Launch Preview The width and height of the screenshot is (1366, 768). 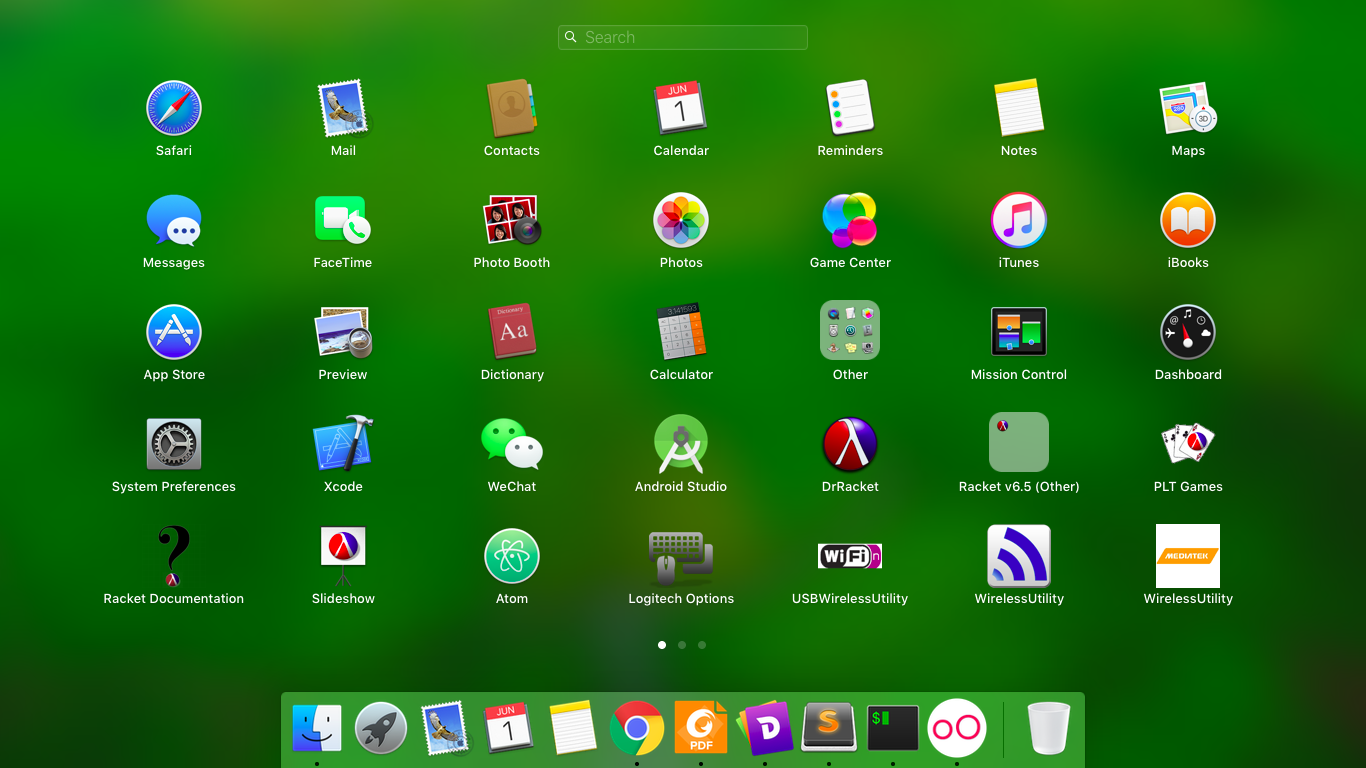(343, 332)
